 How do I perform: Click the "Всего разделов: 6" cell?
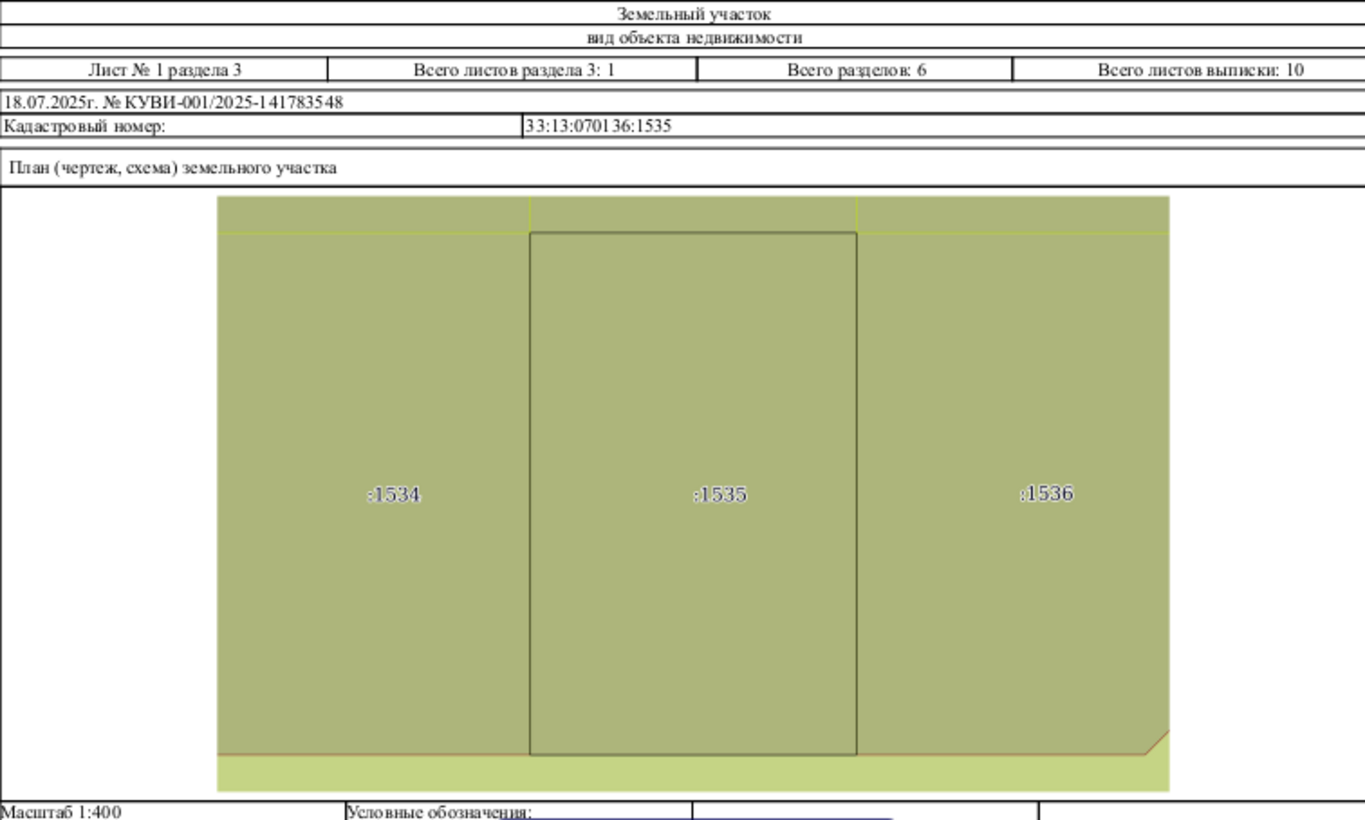tap(856, 70)
